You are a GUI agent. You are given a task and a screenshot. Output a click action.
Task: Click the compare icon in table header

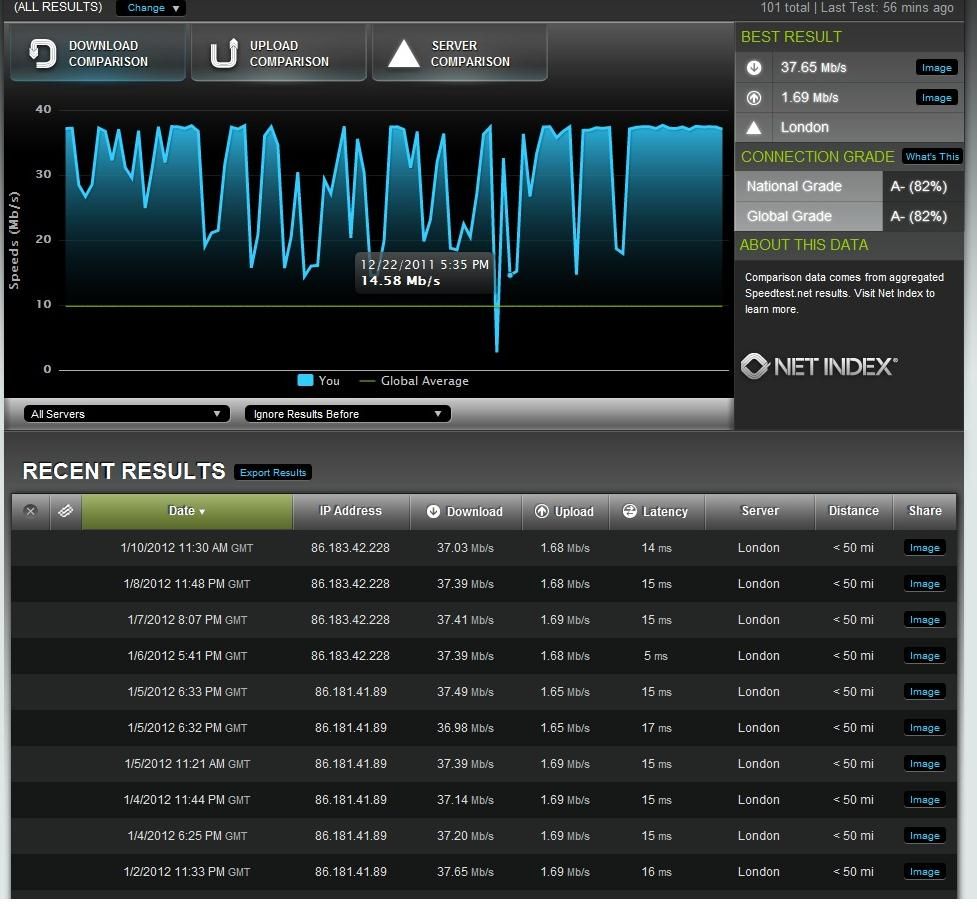65,511
